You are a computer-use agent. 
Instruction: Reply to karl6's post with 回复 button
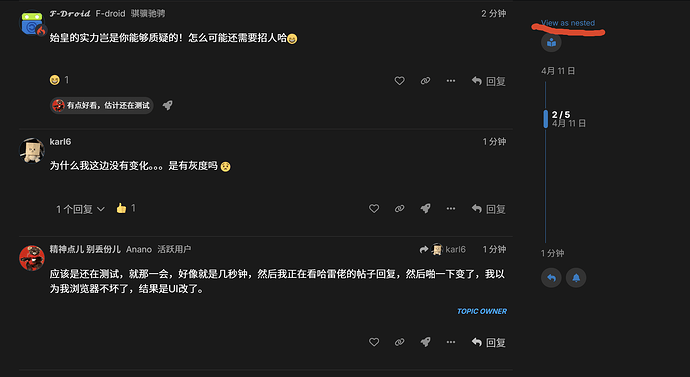488,209
